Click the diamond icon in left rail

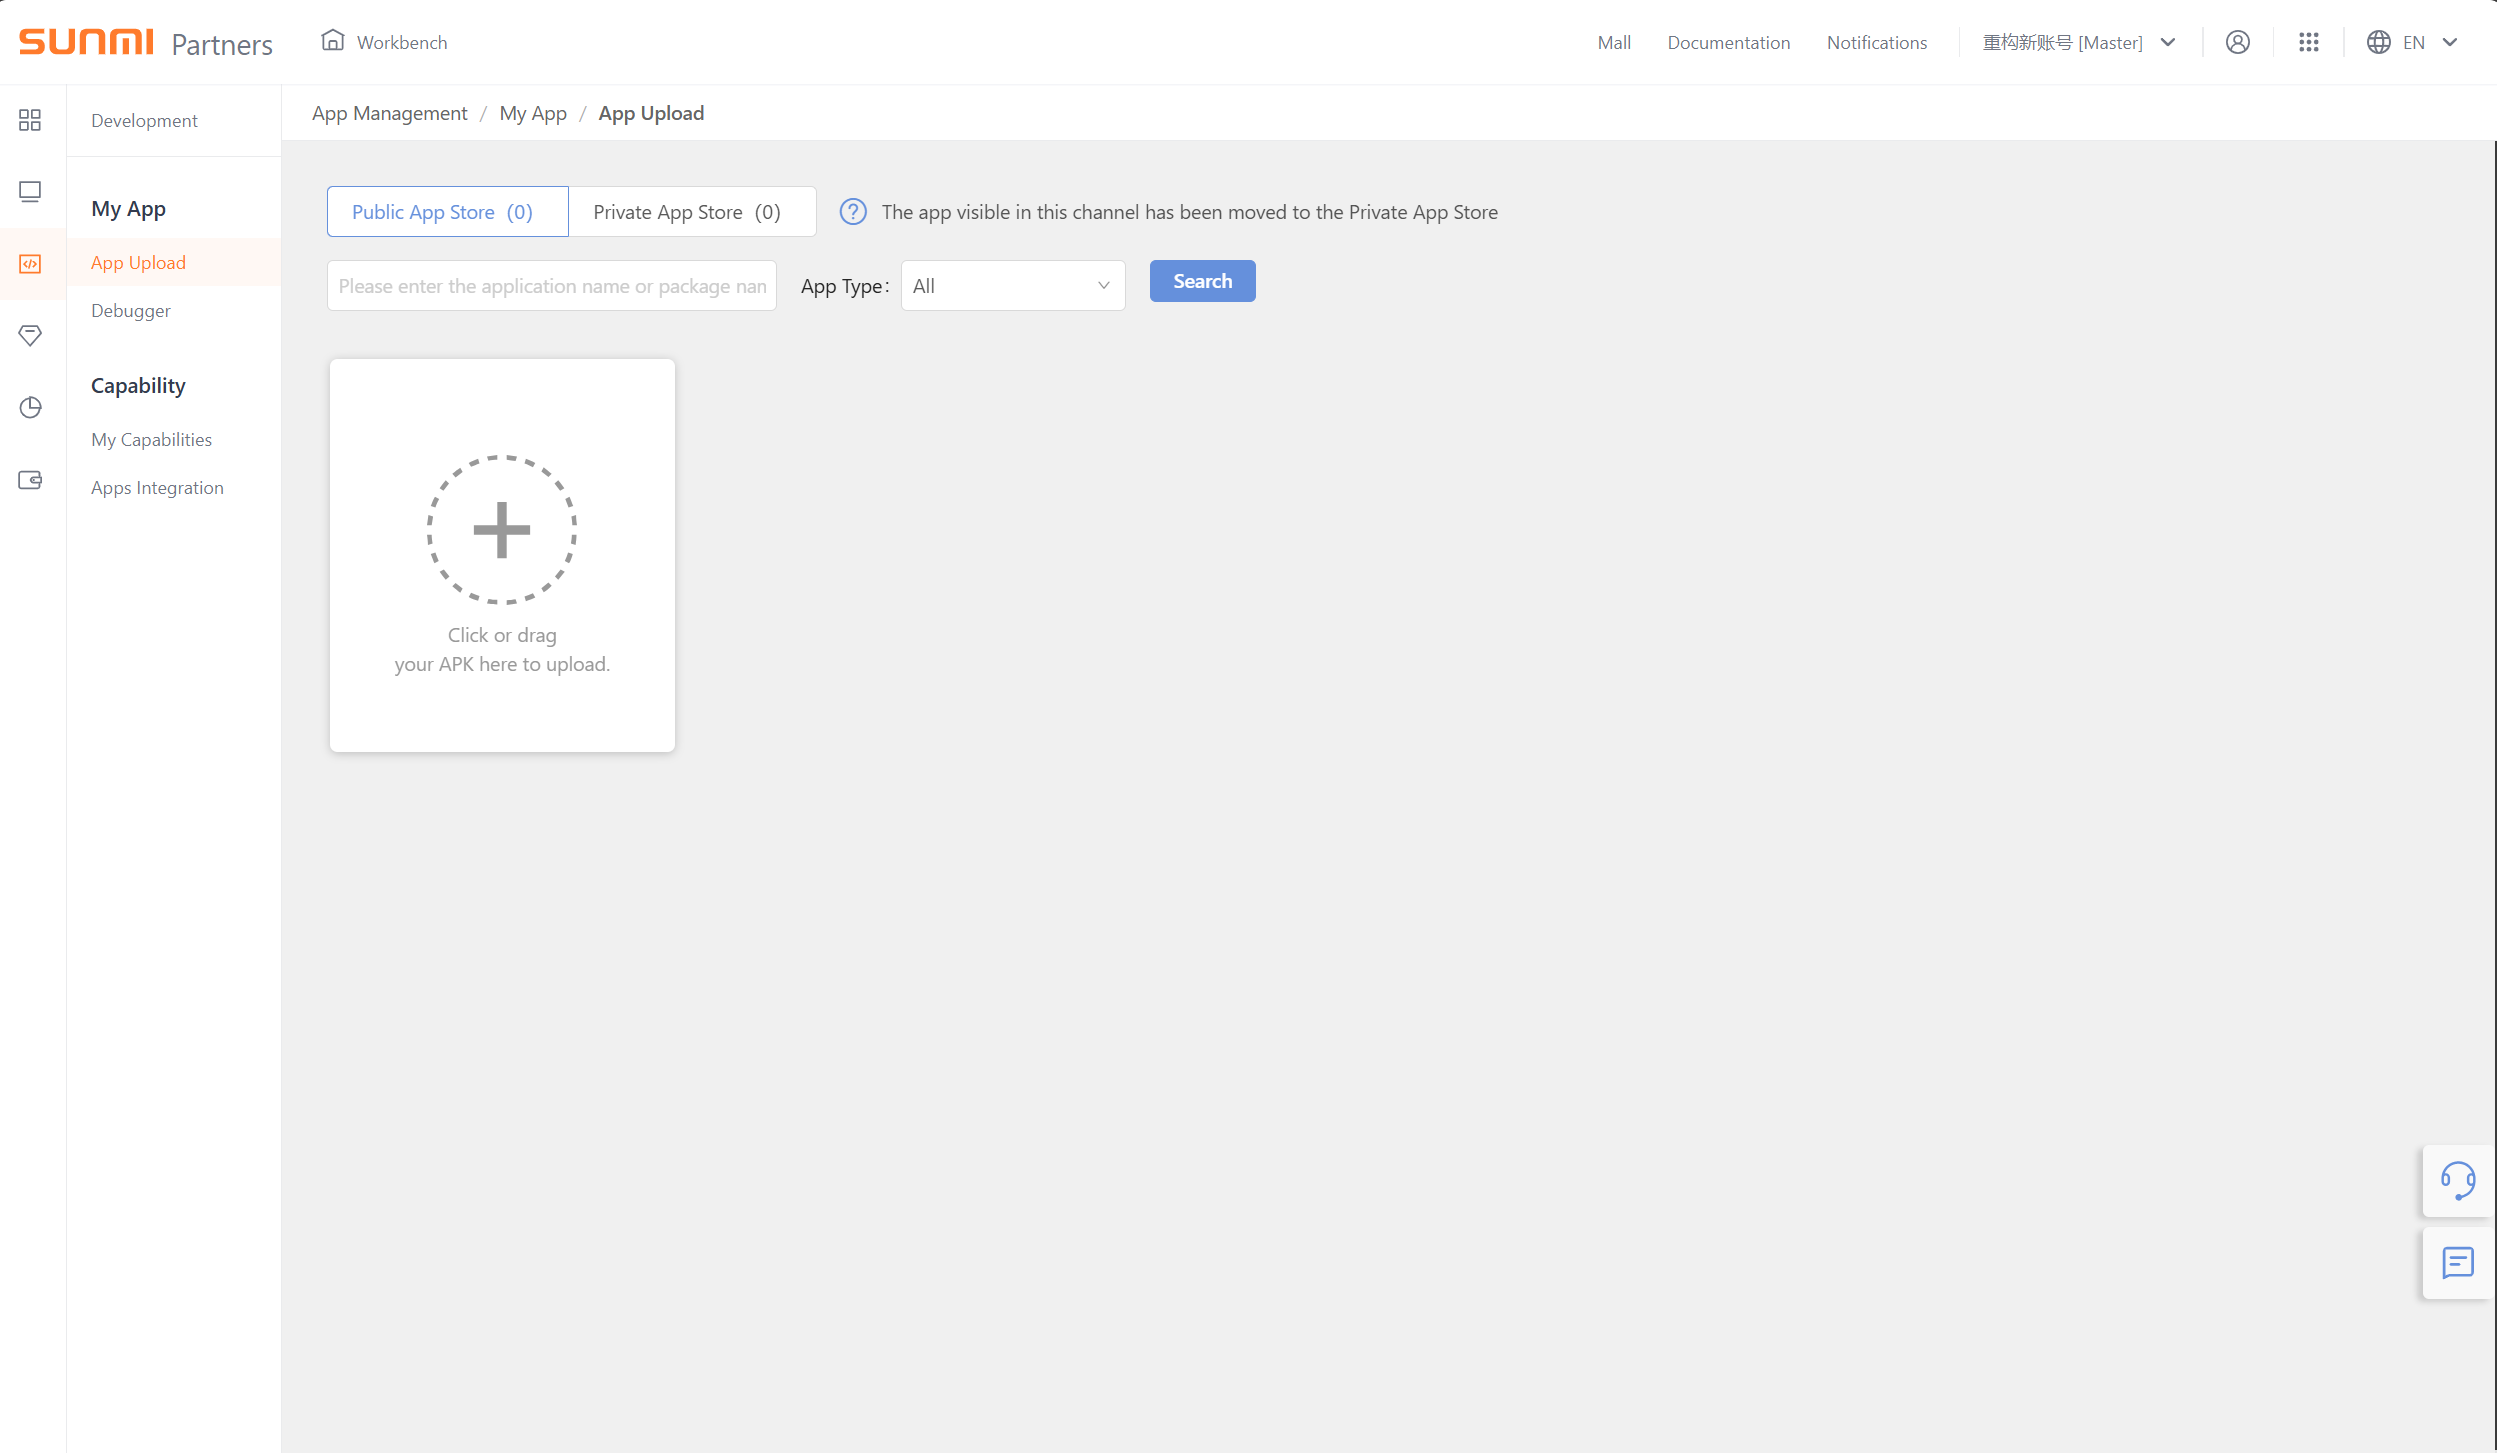click(x=30, y=335)
